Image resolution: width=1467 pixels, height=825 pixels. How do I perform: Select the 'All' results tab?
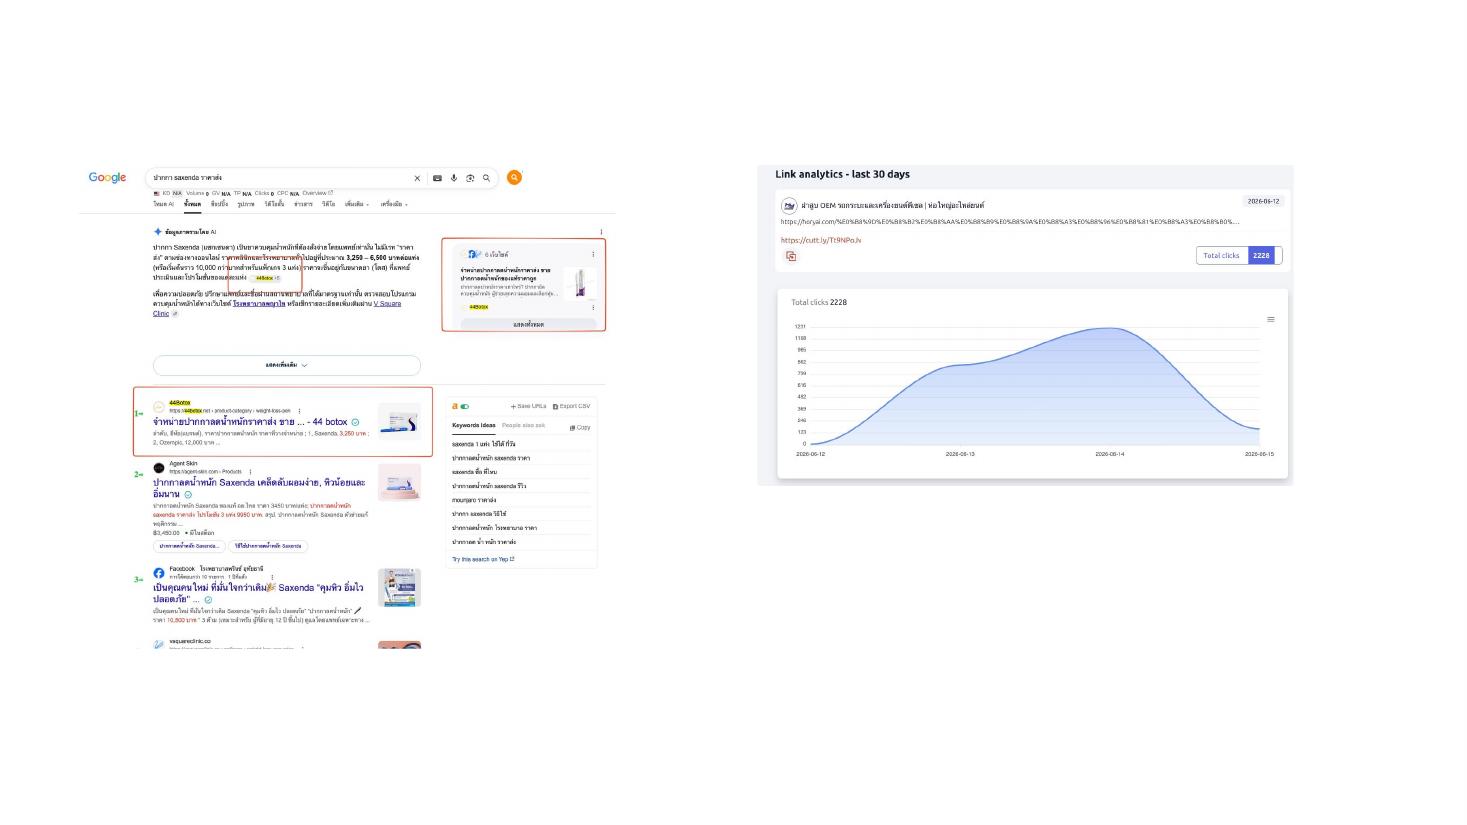(192, 204)
